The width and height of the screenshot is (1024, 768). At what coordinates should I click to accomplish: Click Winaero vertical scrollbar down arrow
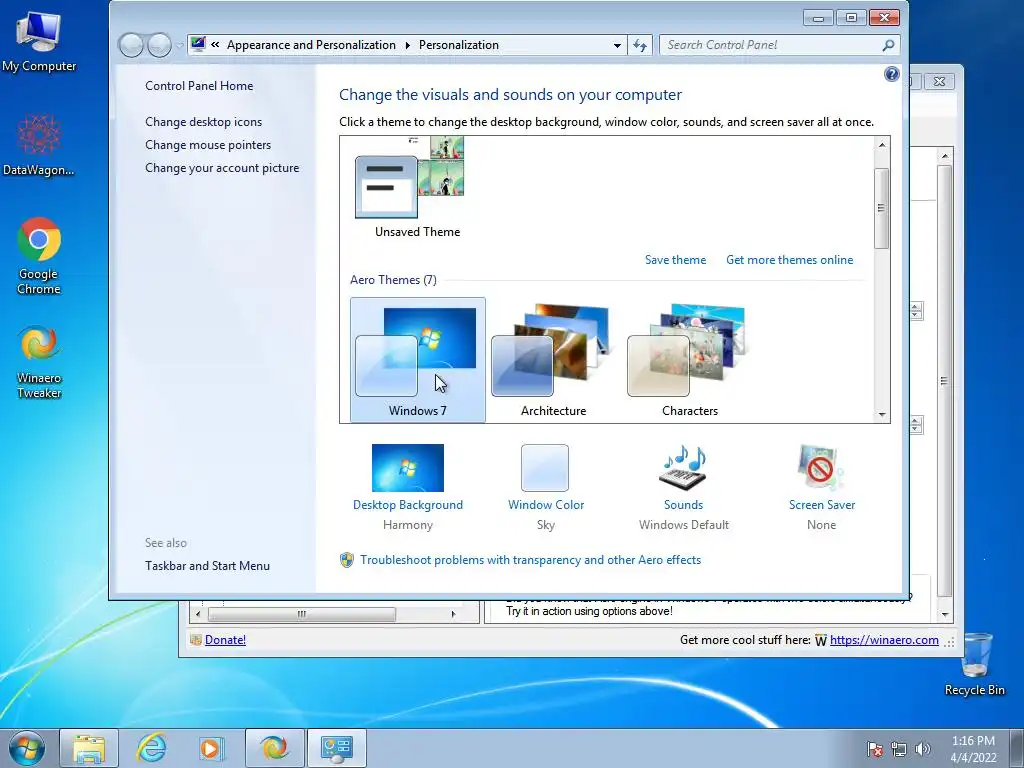944,615
